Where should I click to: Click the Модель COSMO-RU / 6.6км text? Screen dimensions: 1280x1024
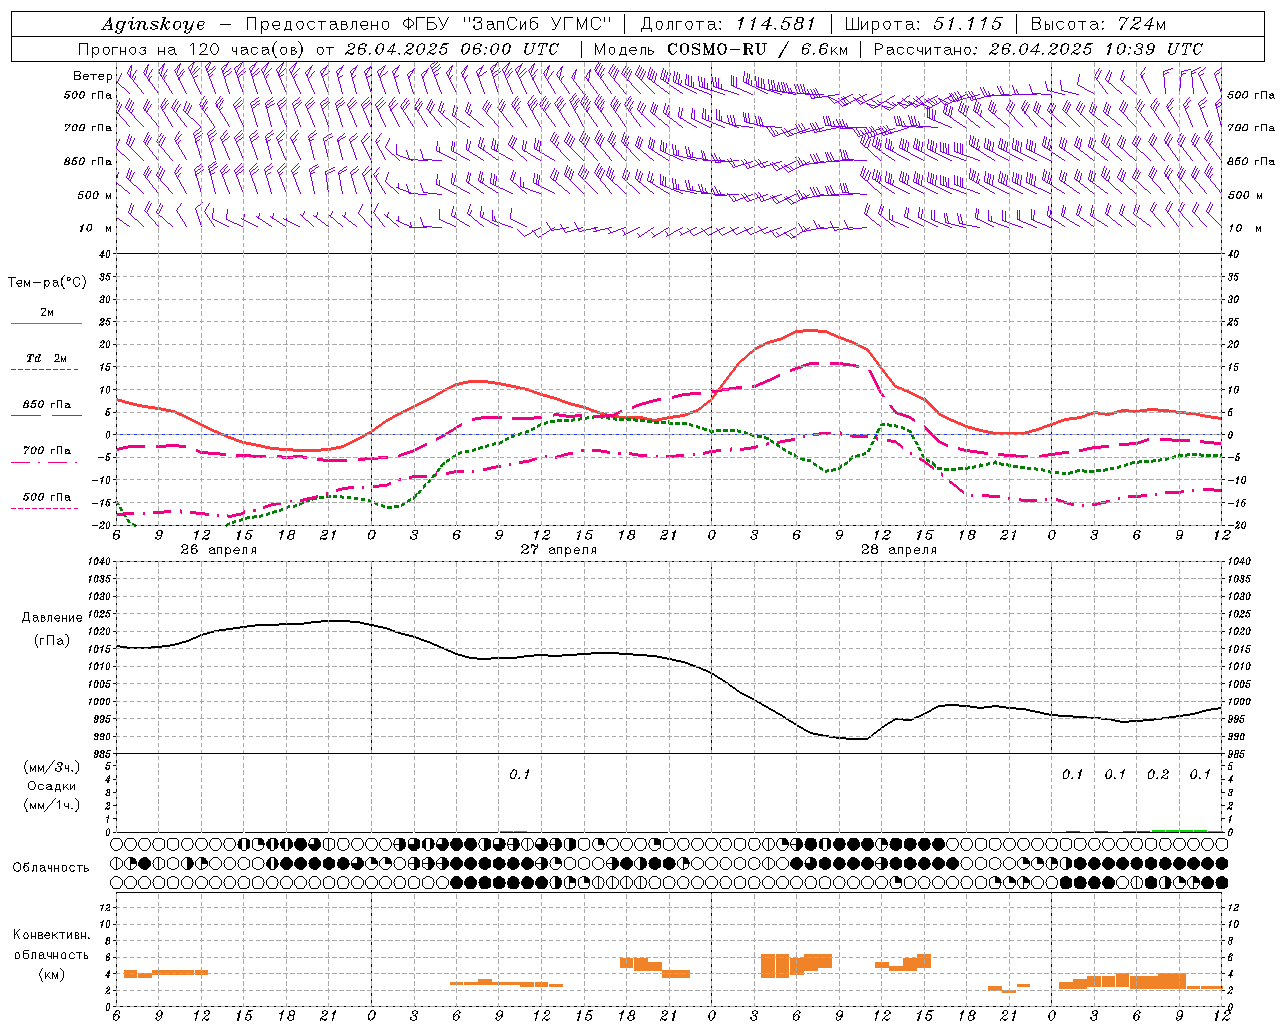coord(721,49)
